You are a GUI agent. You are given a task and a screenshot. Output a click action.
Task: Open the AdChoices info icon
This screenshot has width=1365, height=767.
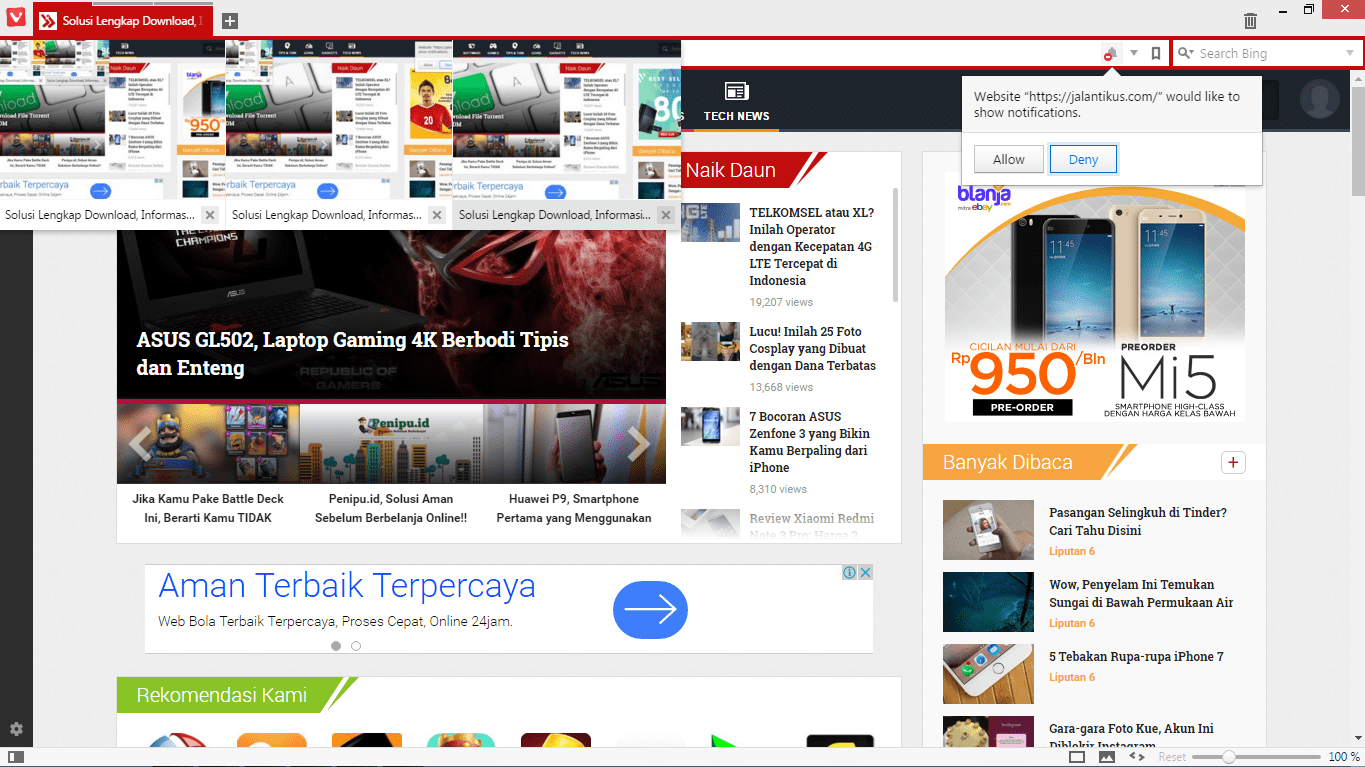(x=849, y=572)
